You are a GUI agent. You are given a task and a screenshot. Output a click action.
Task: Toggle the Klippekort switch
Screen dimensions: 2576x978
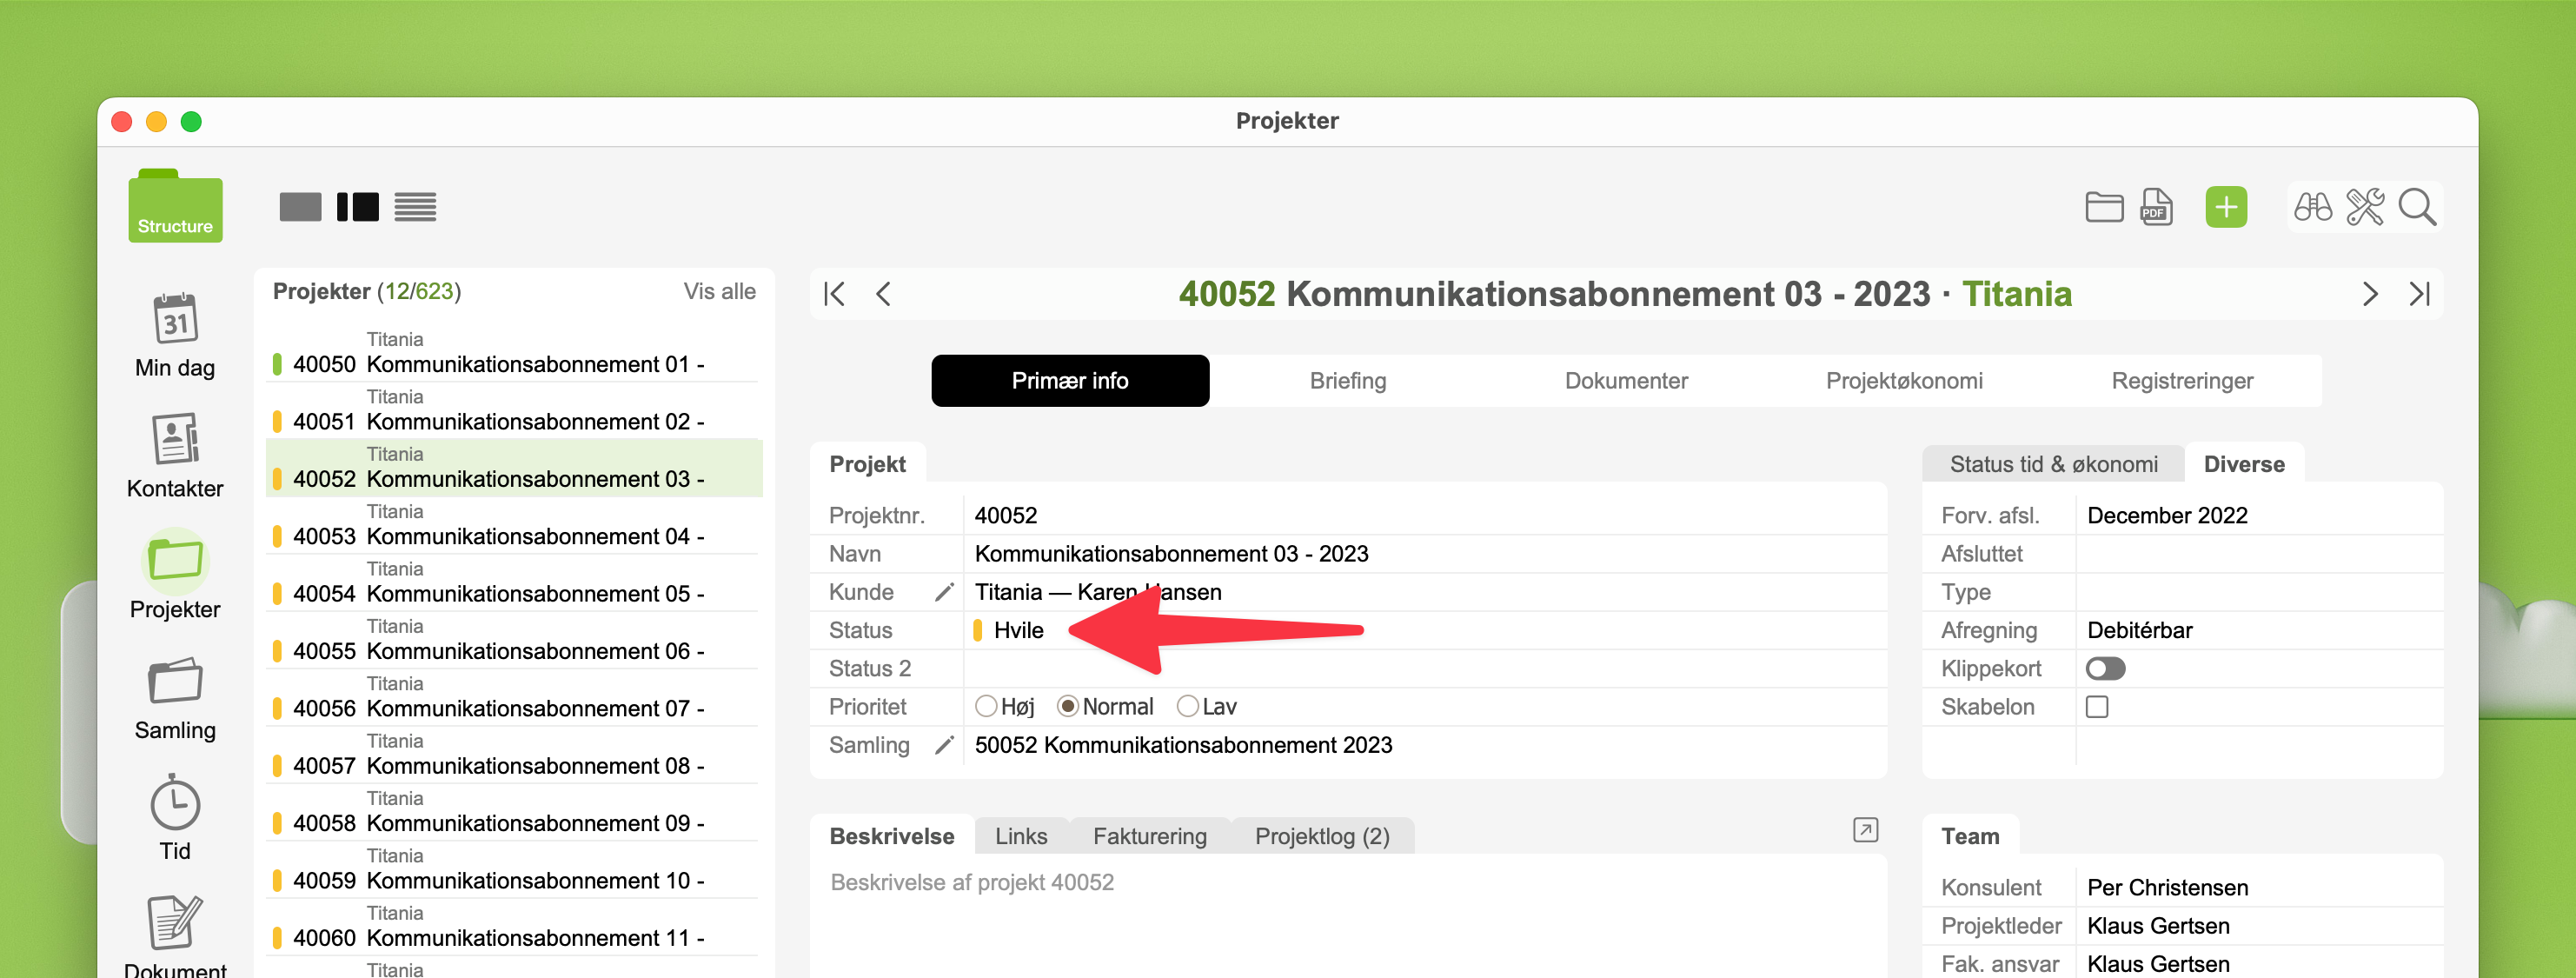(x=2105, y=668)
